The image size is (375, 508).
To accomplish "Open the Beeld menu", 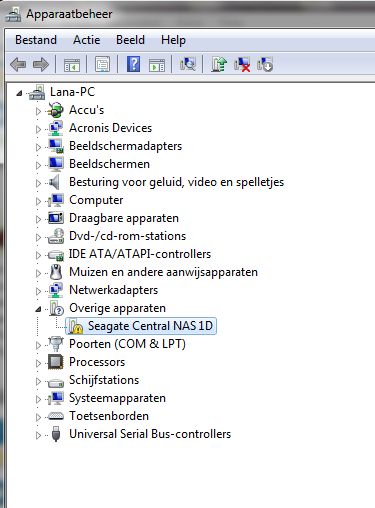I will (x=130, y=40).
